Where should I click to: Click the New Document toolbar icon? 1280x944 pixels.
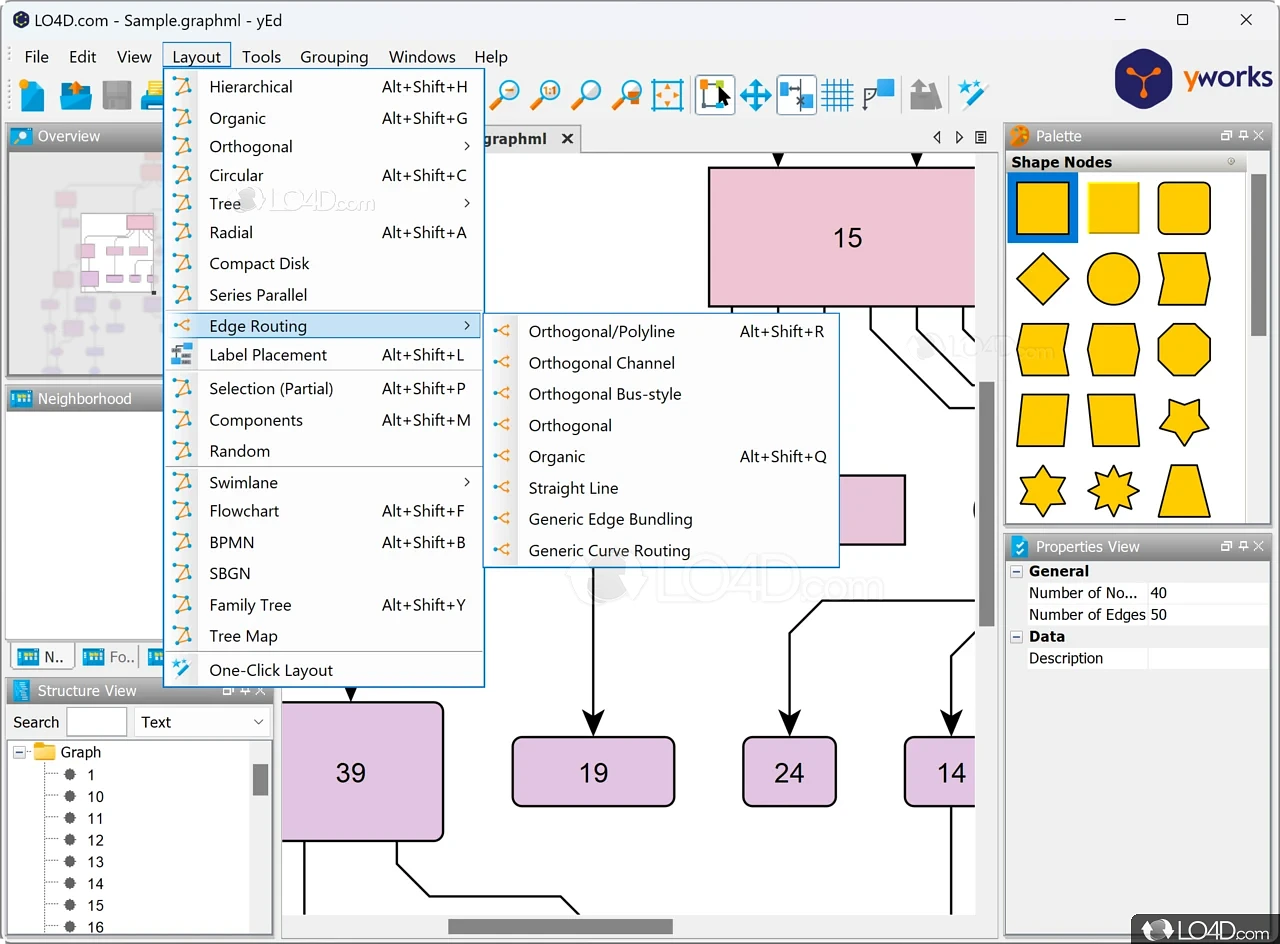coord(31,95)
